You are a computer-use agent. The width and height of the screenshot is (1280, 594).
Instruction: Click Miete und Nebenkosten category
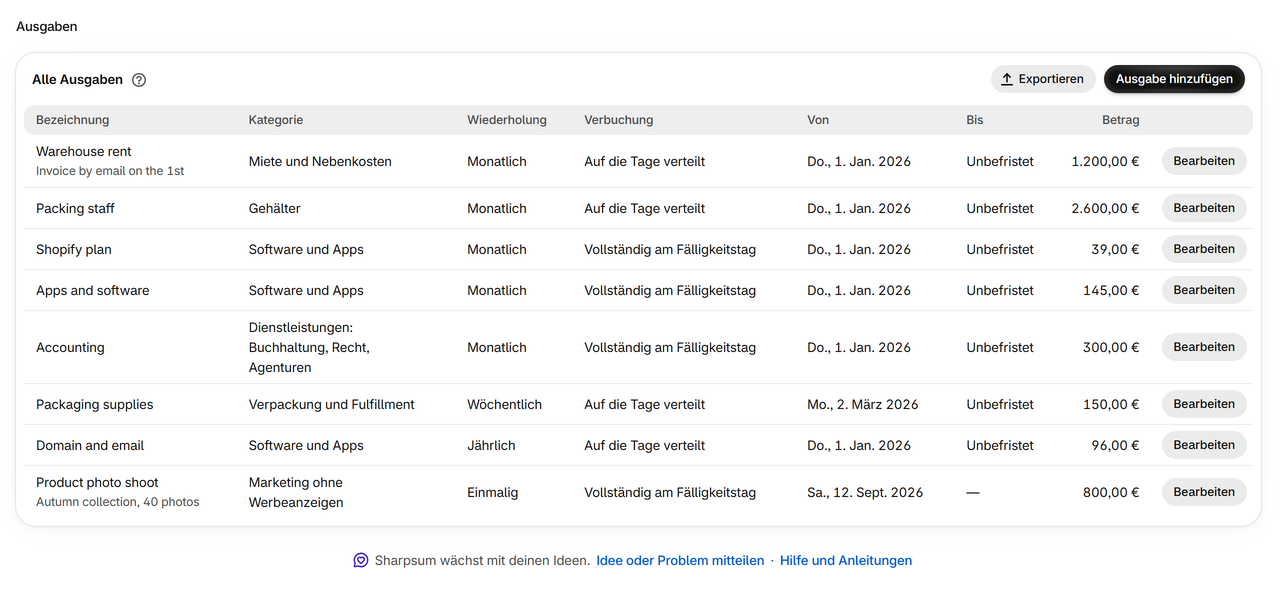pyautogui.click(x=320, y=162)
